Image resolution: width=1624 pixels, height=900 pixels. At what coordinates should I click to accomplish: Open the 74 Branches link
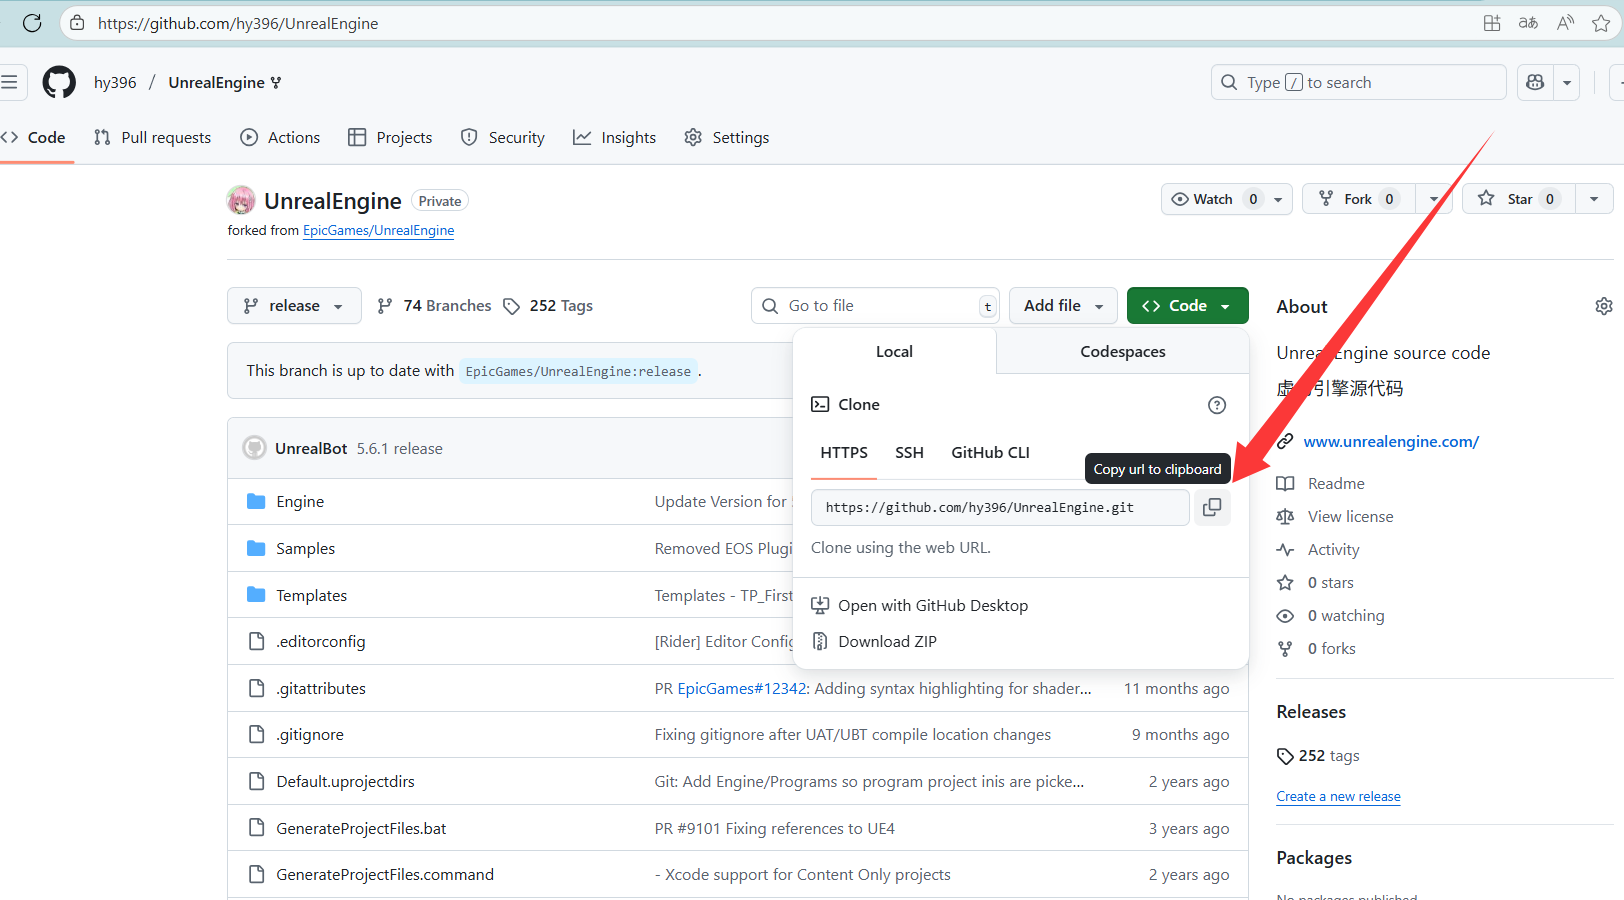click(x=434, y=305)
